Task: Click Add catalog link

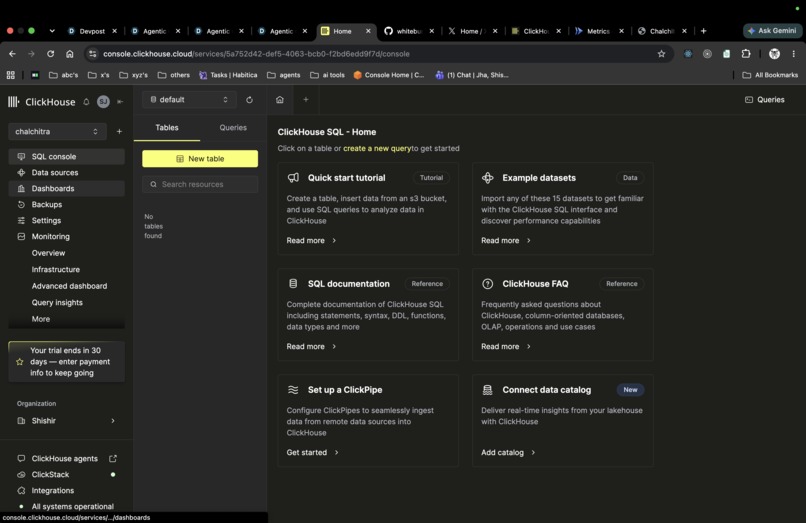Action: pos(508,452)
